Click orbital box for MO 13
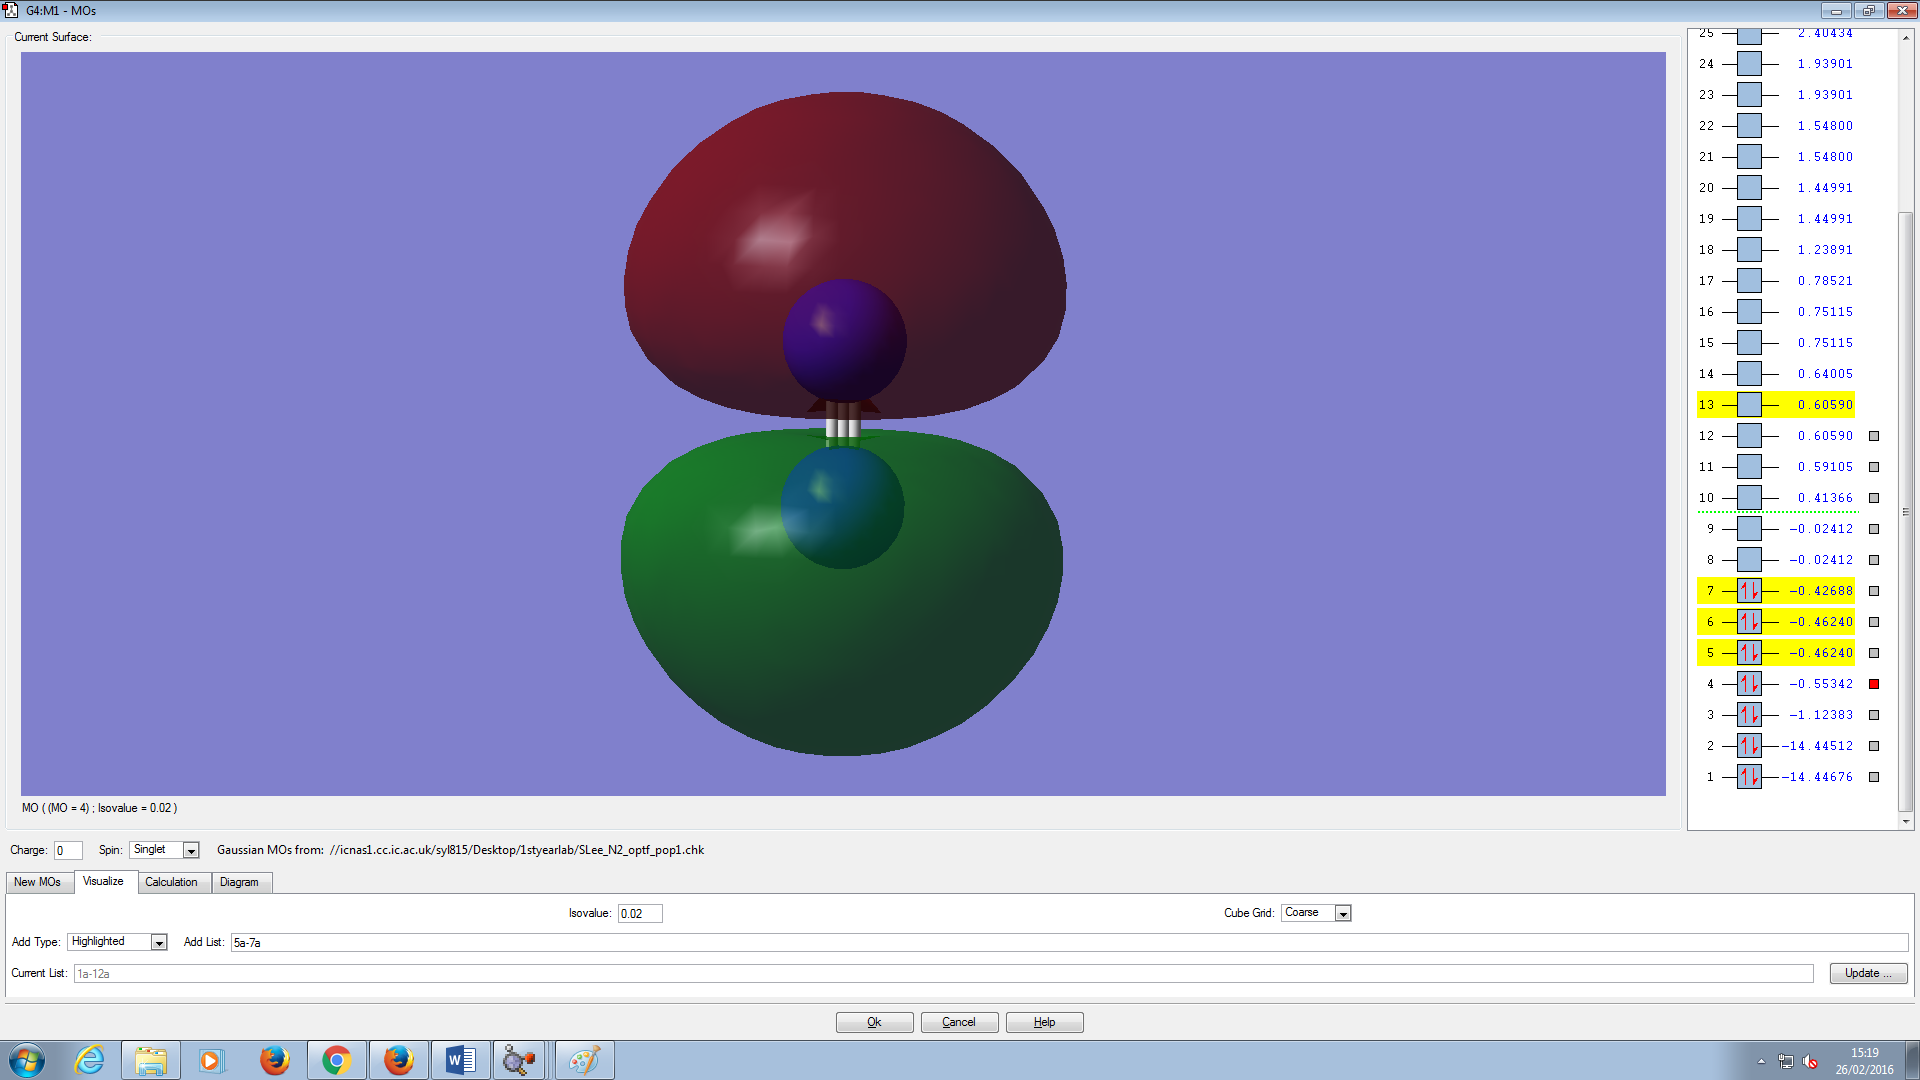The height and width of the screenshot is (1080, 1920). [1749, 405]
